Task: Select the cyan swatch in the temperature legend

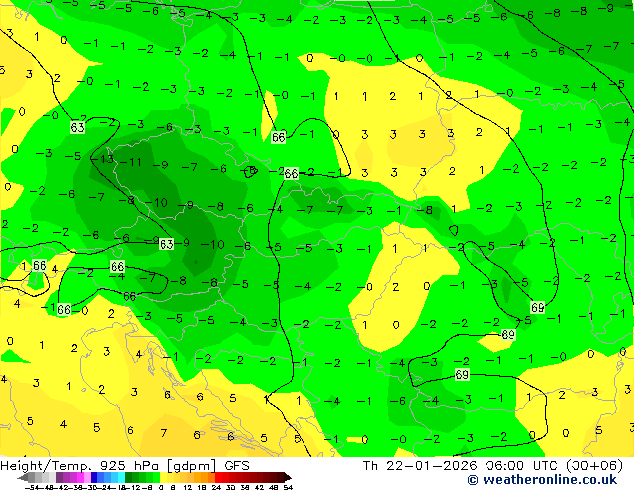Action: tap(121, 477)
